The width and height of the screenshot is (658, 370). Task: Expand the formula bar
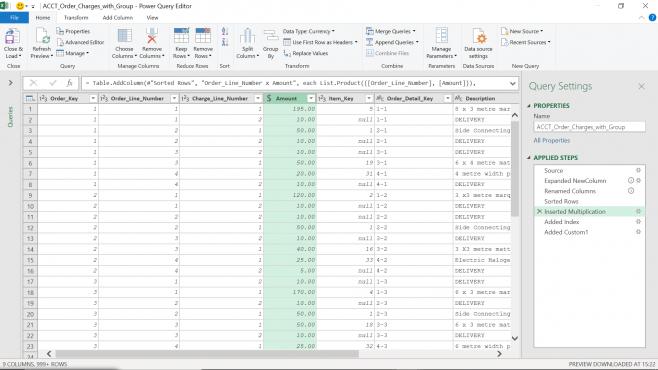click(x=512, y=83)
